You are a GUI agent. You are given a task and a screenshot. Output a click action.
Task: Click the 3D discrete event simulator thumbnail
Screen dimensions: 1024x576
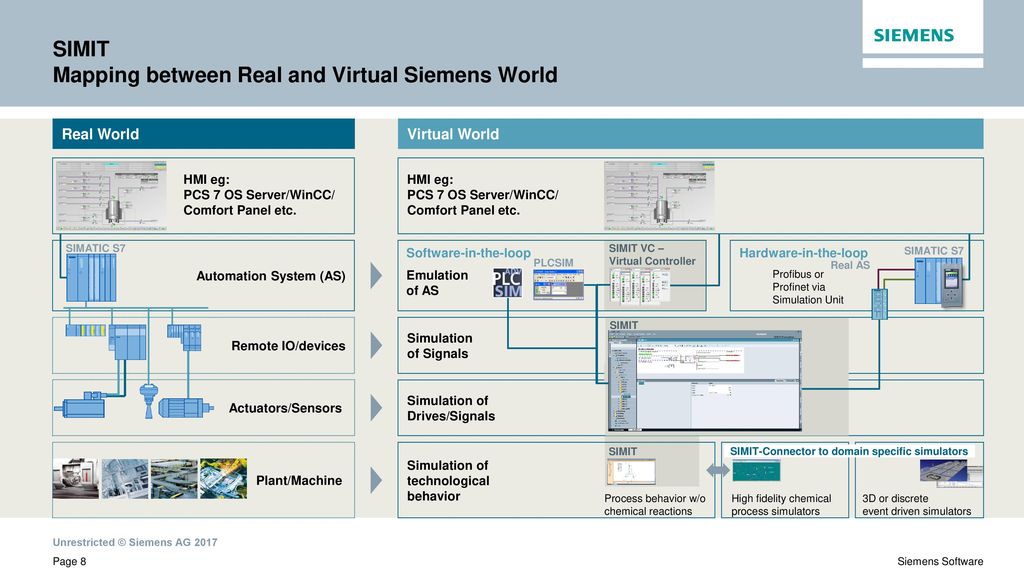(951, 473)
